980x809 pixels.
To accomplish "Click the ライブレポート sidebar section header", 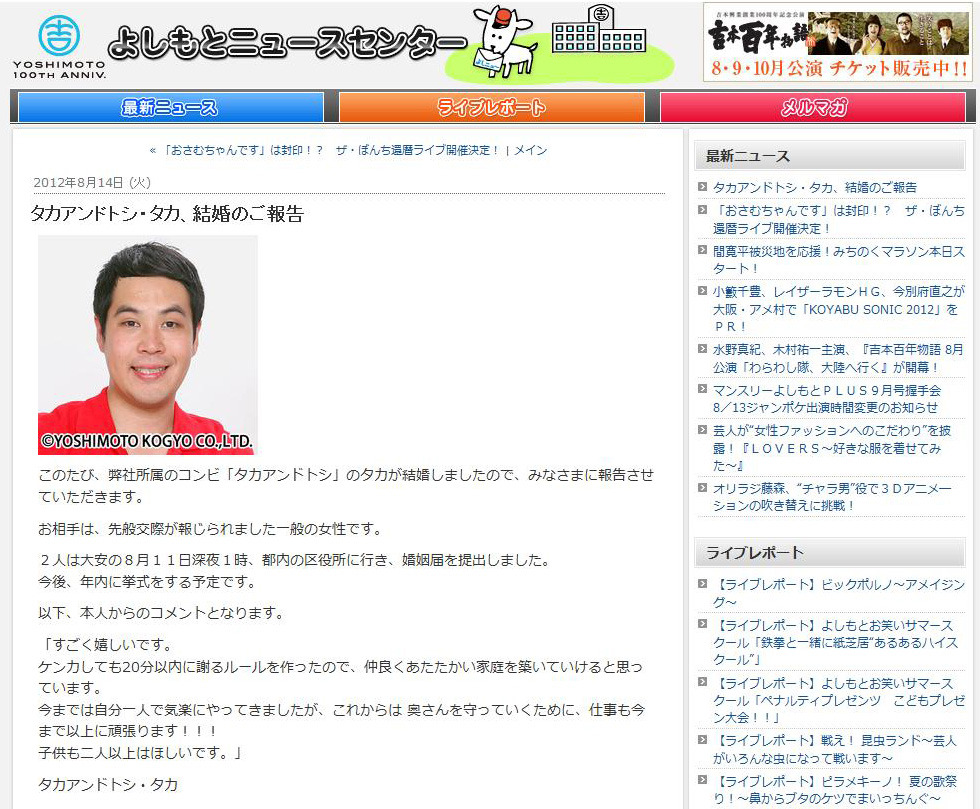I will click(x=829, y=553).
